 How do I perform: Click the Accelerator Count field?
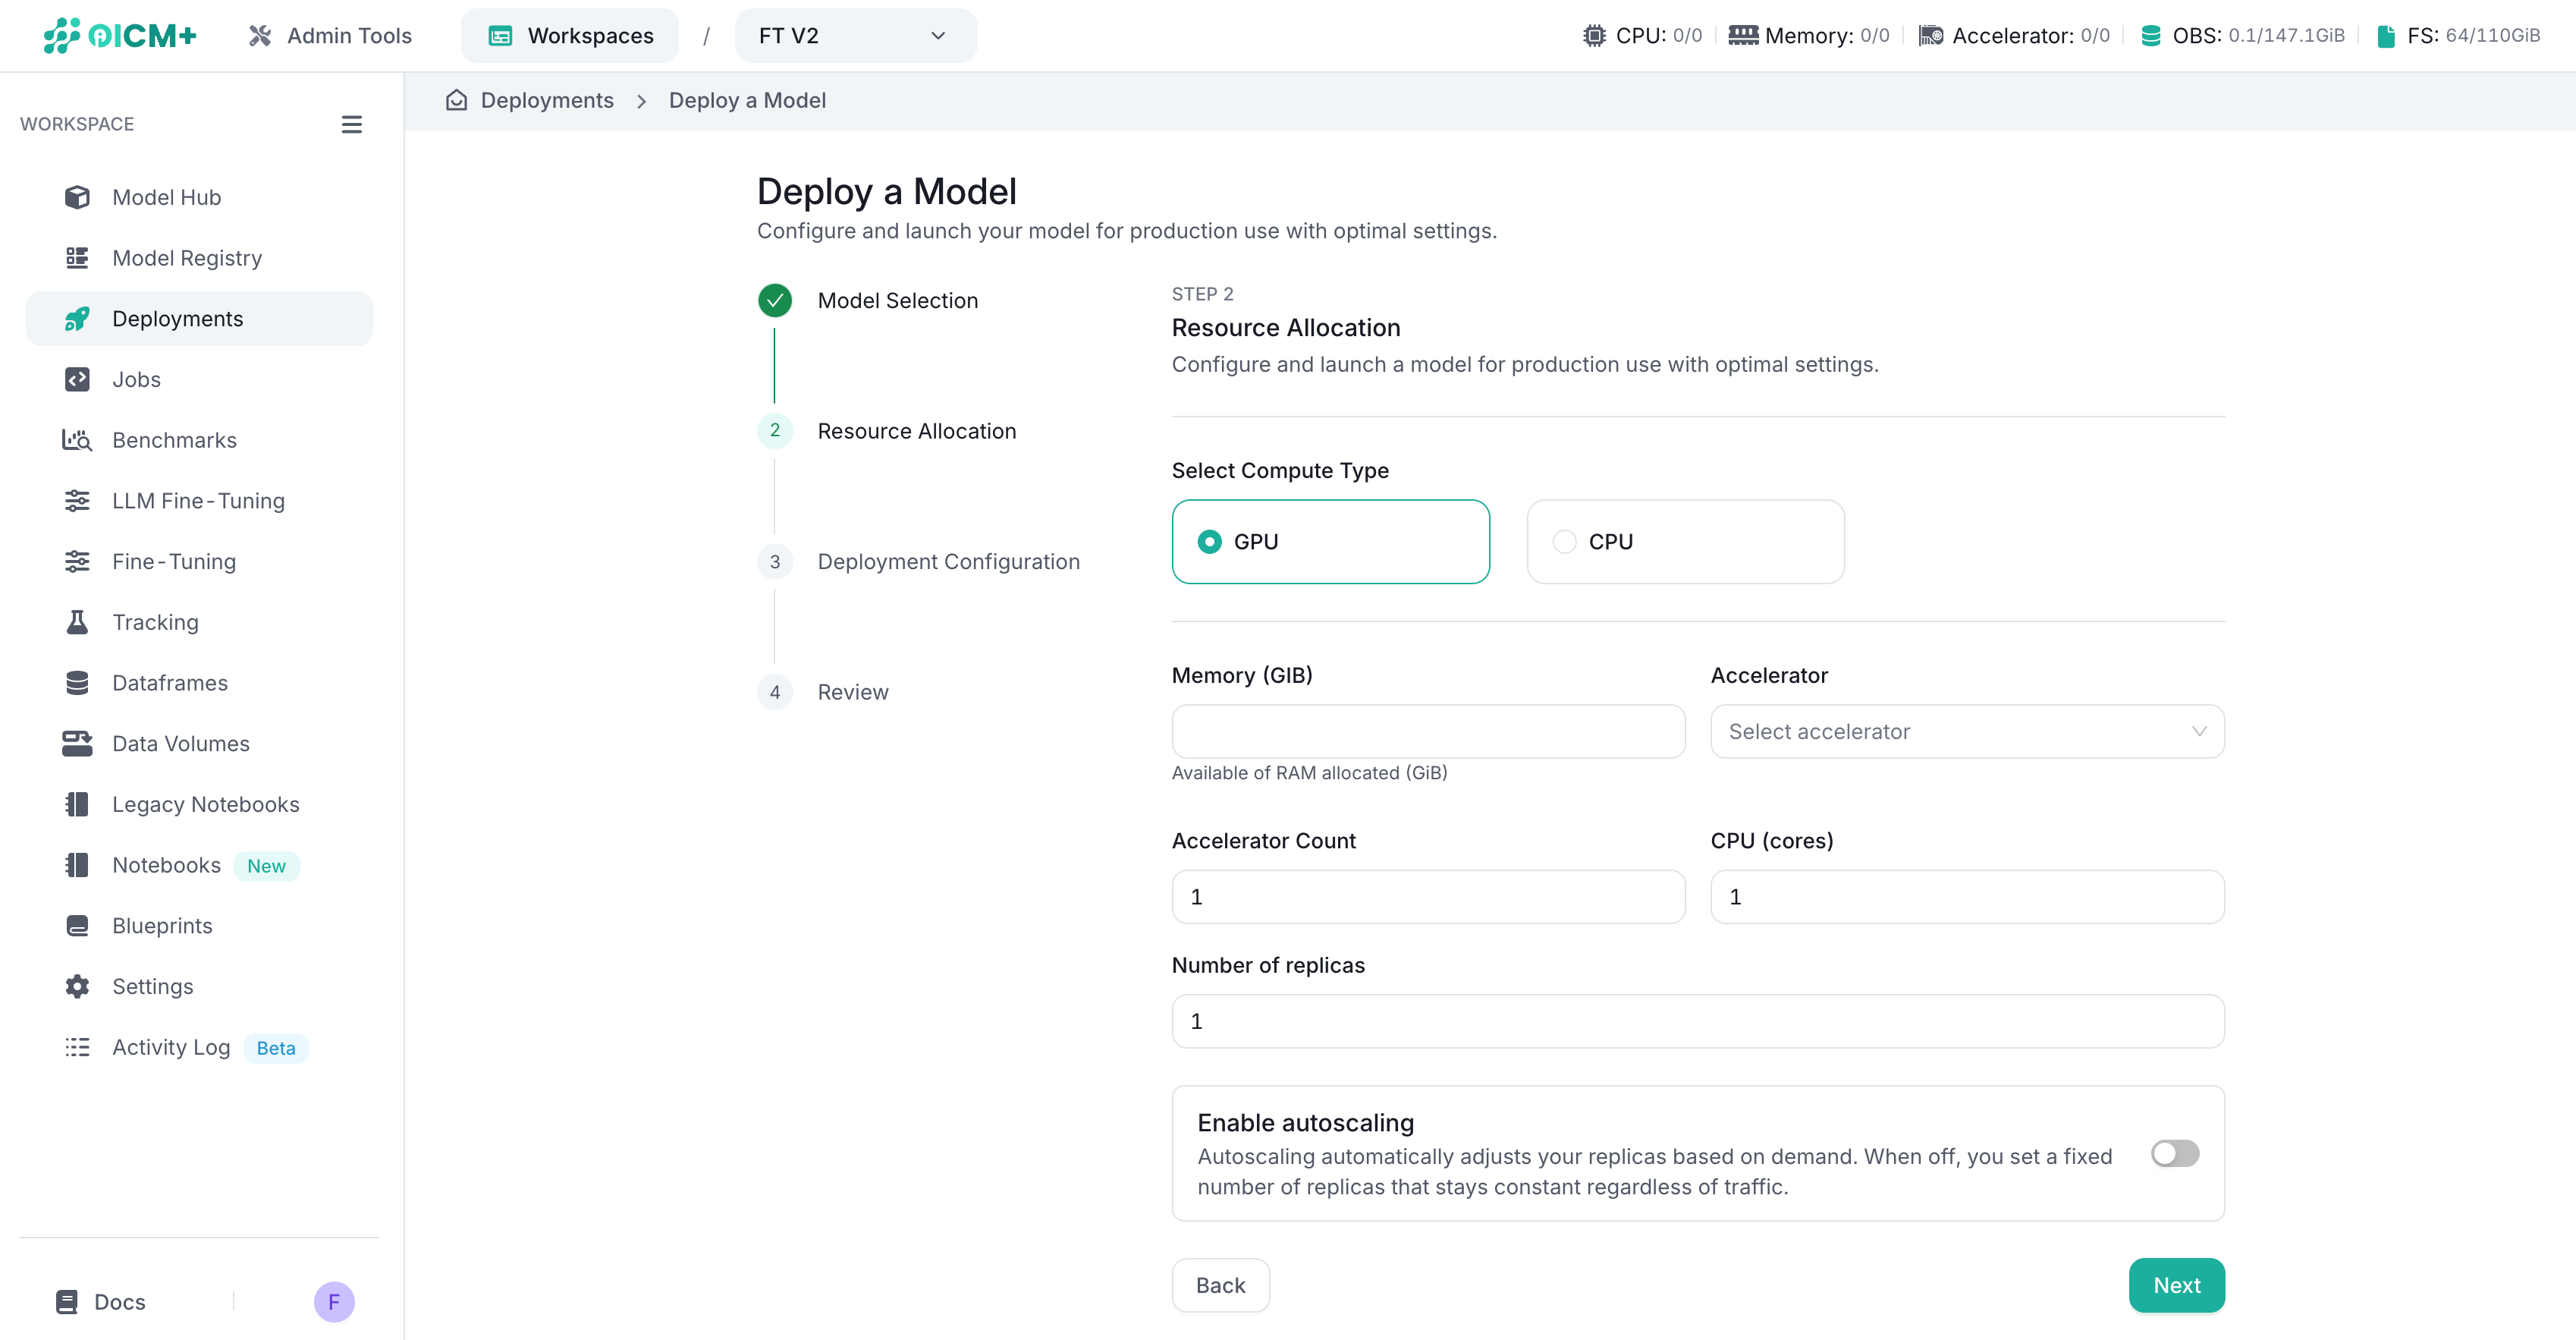pos(1428,896)
